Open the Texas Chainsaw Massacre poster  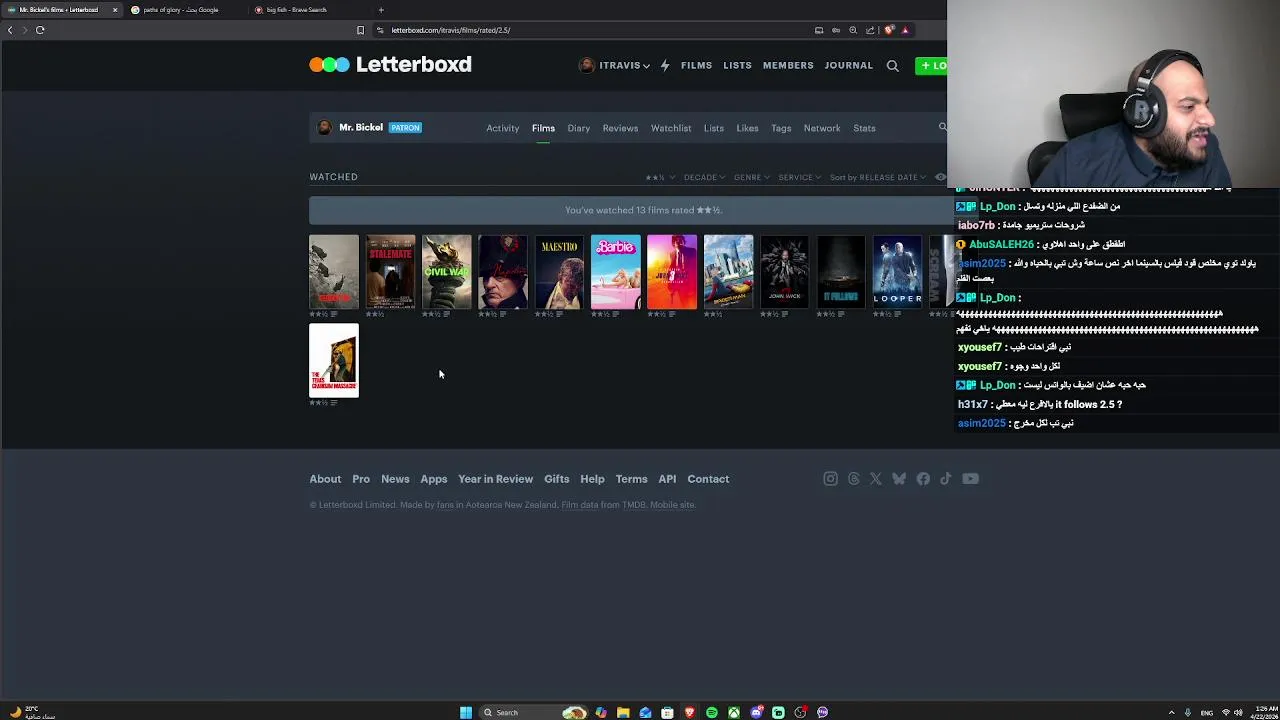tap(334, 360)
